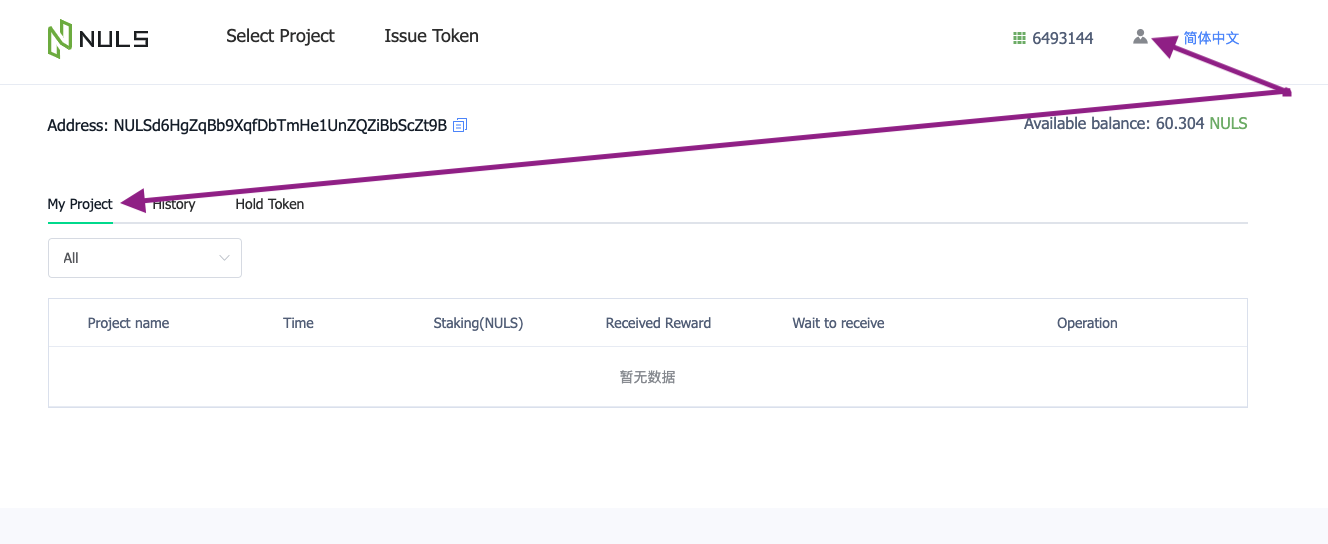The width and height of the screenshot is (1328, 544).
Task: Open the user account icon
Action: coord(1140,37)
